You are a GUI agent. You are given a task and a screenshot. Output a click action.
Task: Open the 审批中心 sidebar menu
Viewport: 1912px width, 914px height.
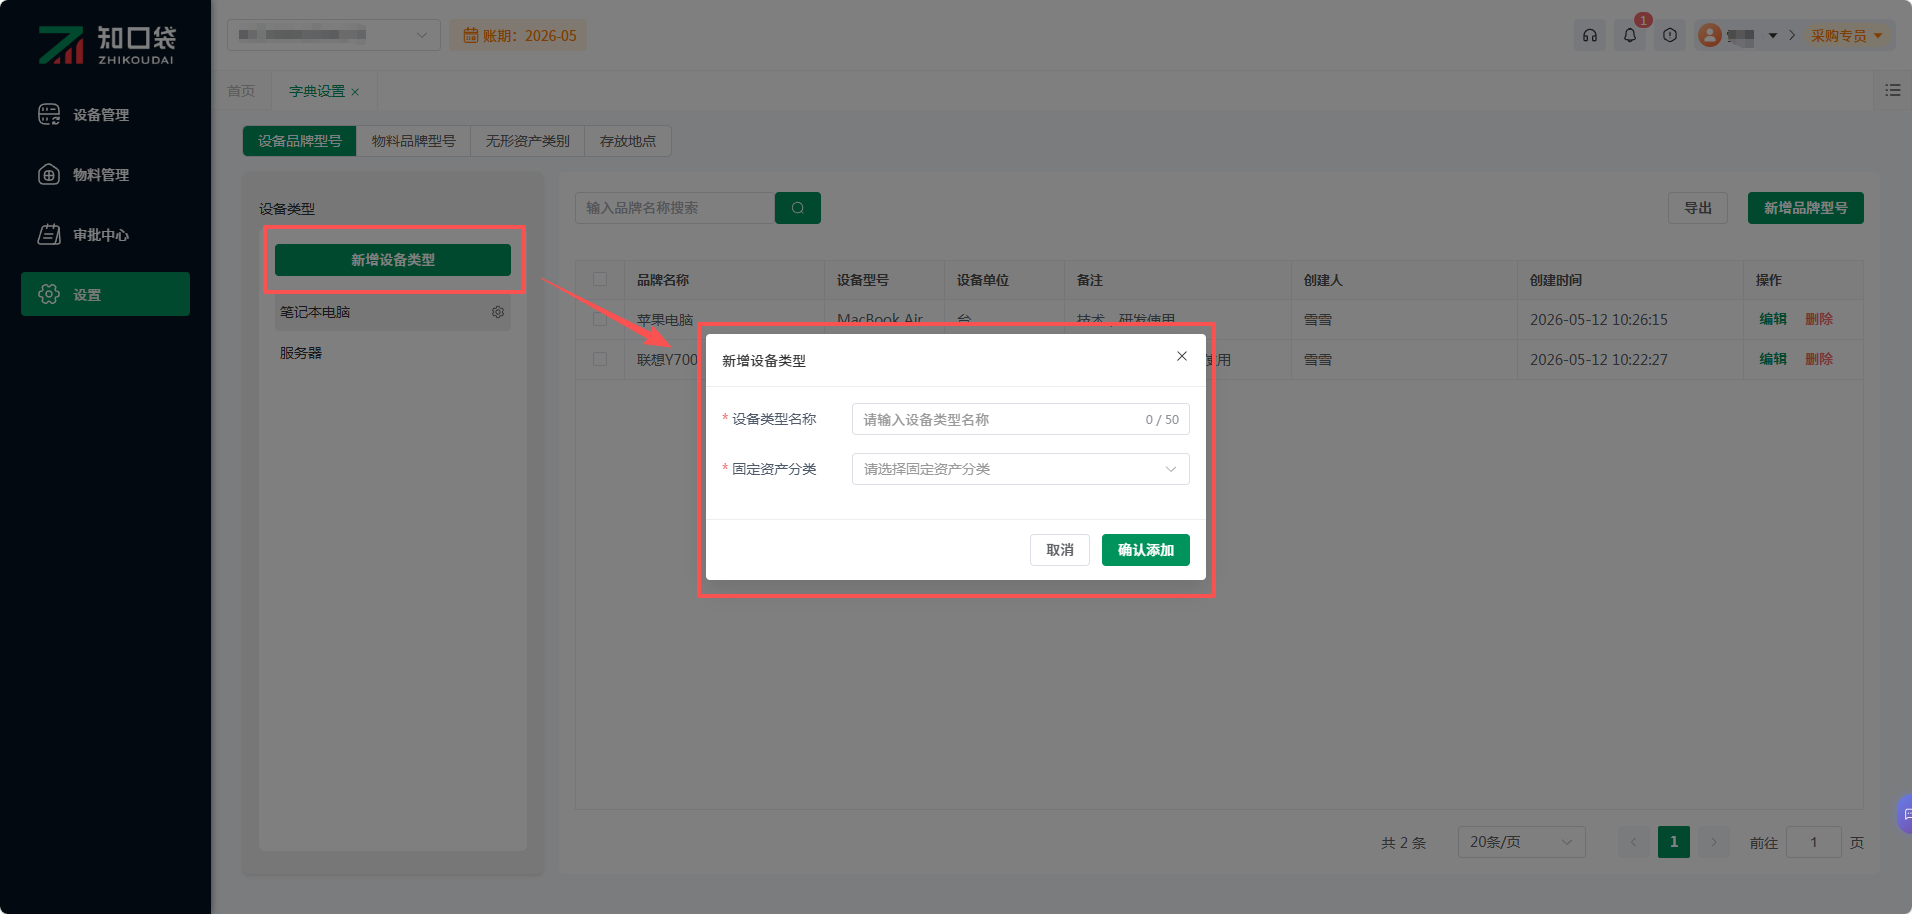[x=105, y=235]
